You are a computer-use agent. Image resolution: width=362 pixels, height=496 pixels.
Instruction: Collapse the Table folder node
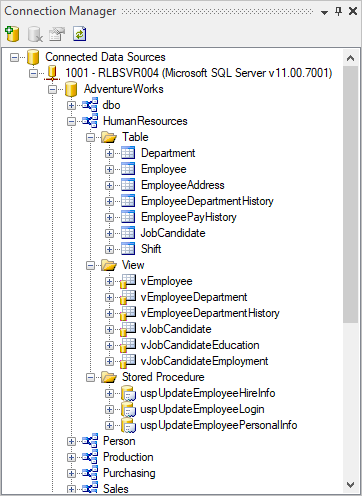point(90,137)
